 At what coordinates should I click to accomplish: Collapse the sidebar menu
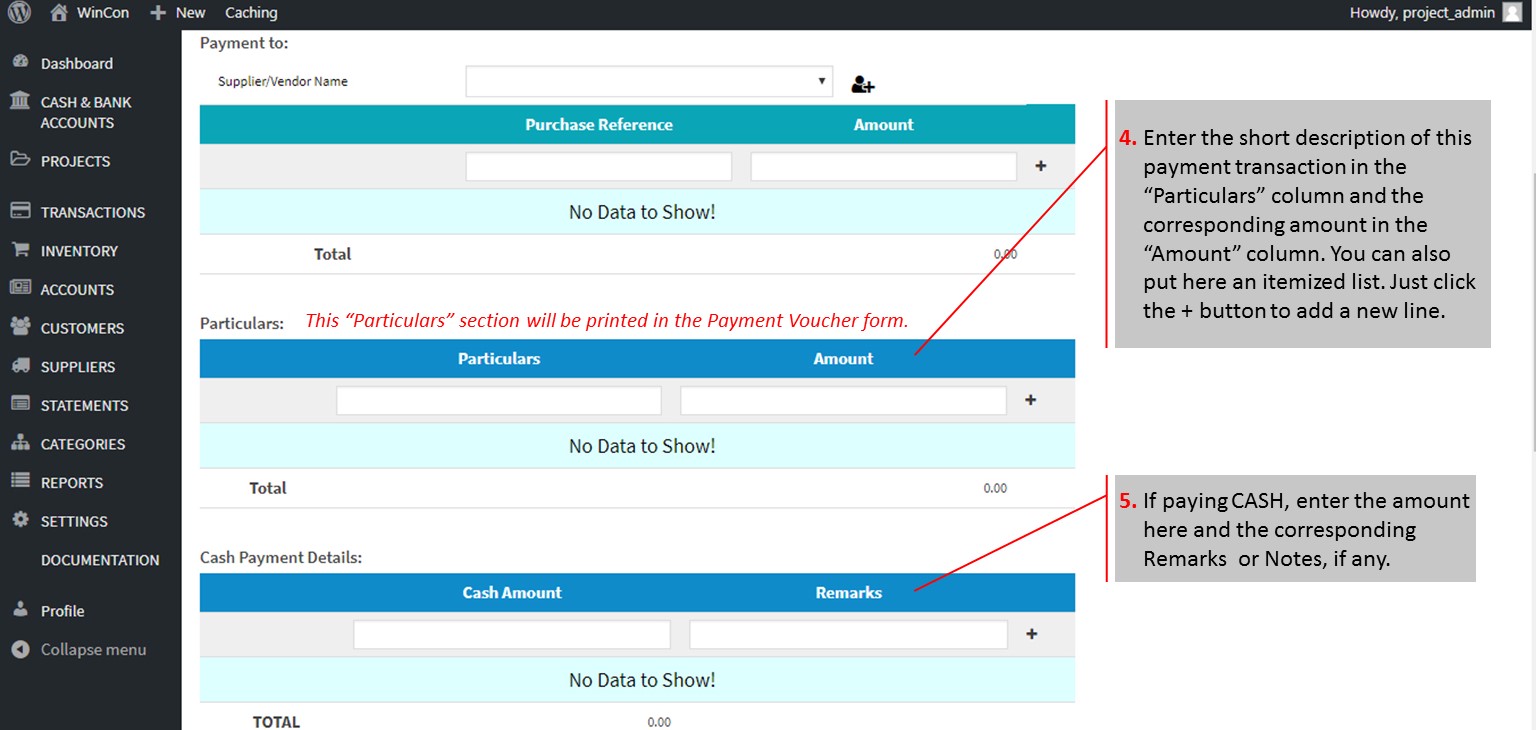92,650
